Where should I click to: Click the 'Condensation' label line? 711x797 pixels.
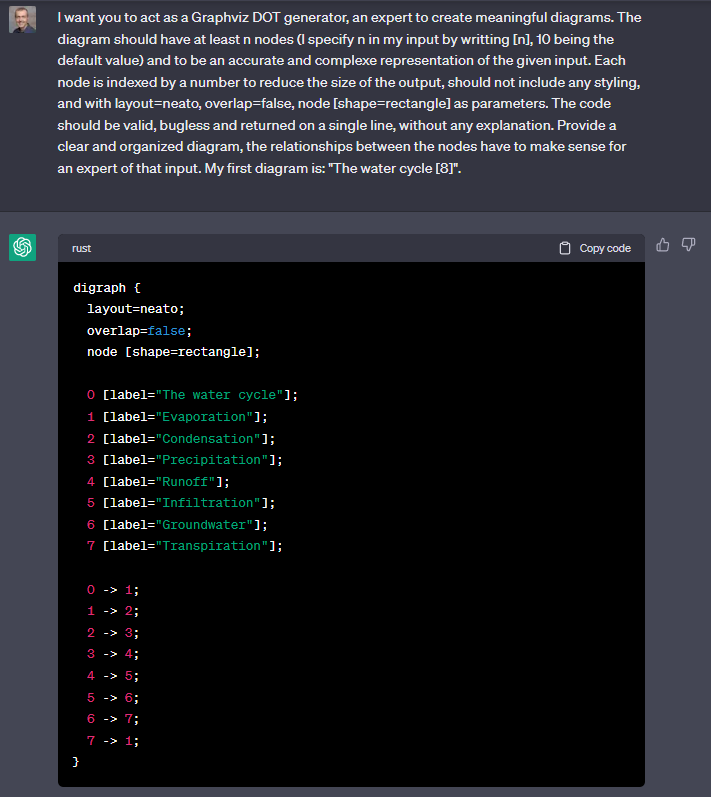click(181, 439)
